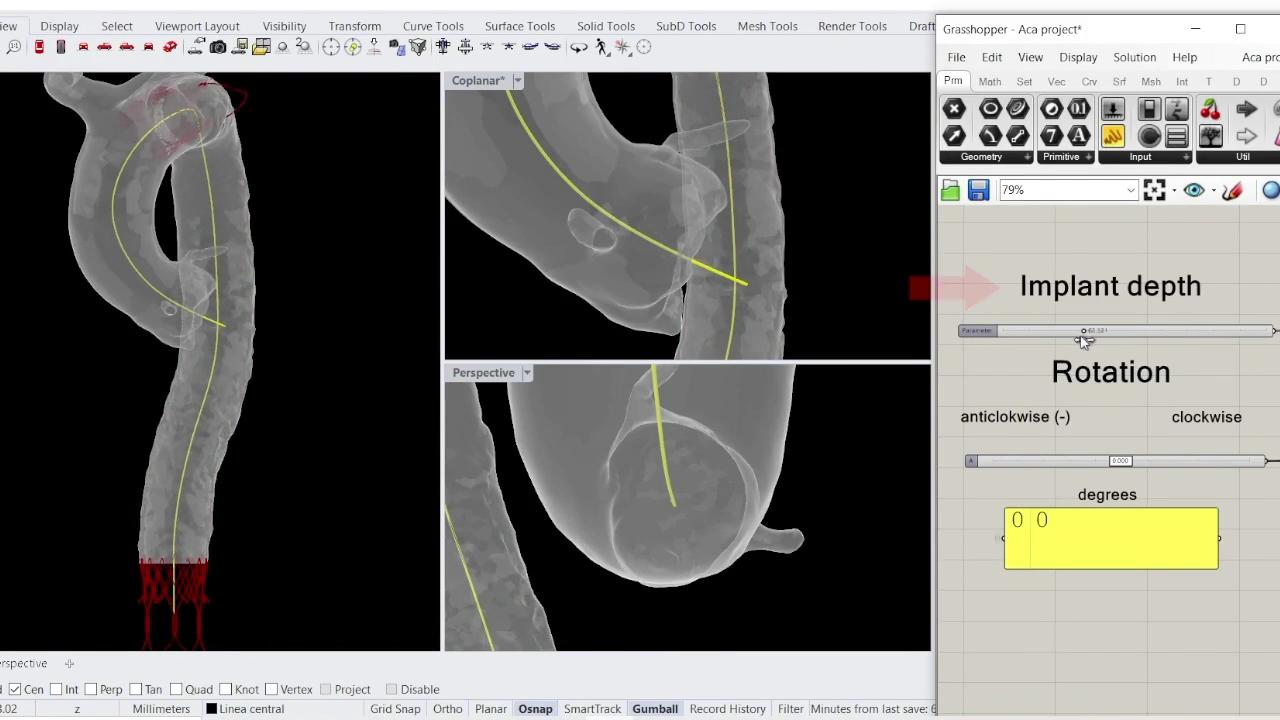
Task: Click the sketch pencil icon in Grasshopper
Action: [1232, 190]
